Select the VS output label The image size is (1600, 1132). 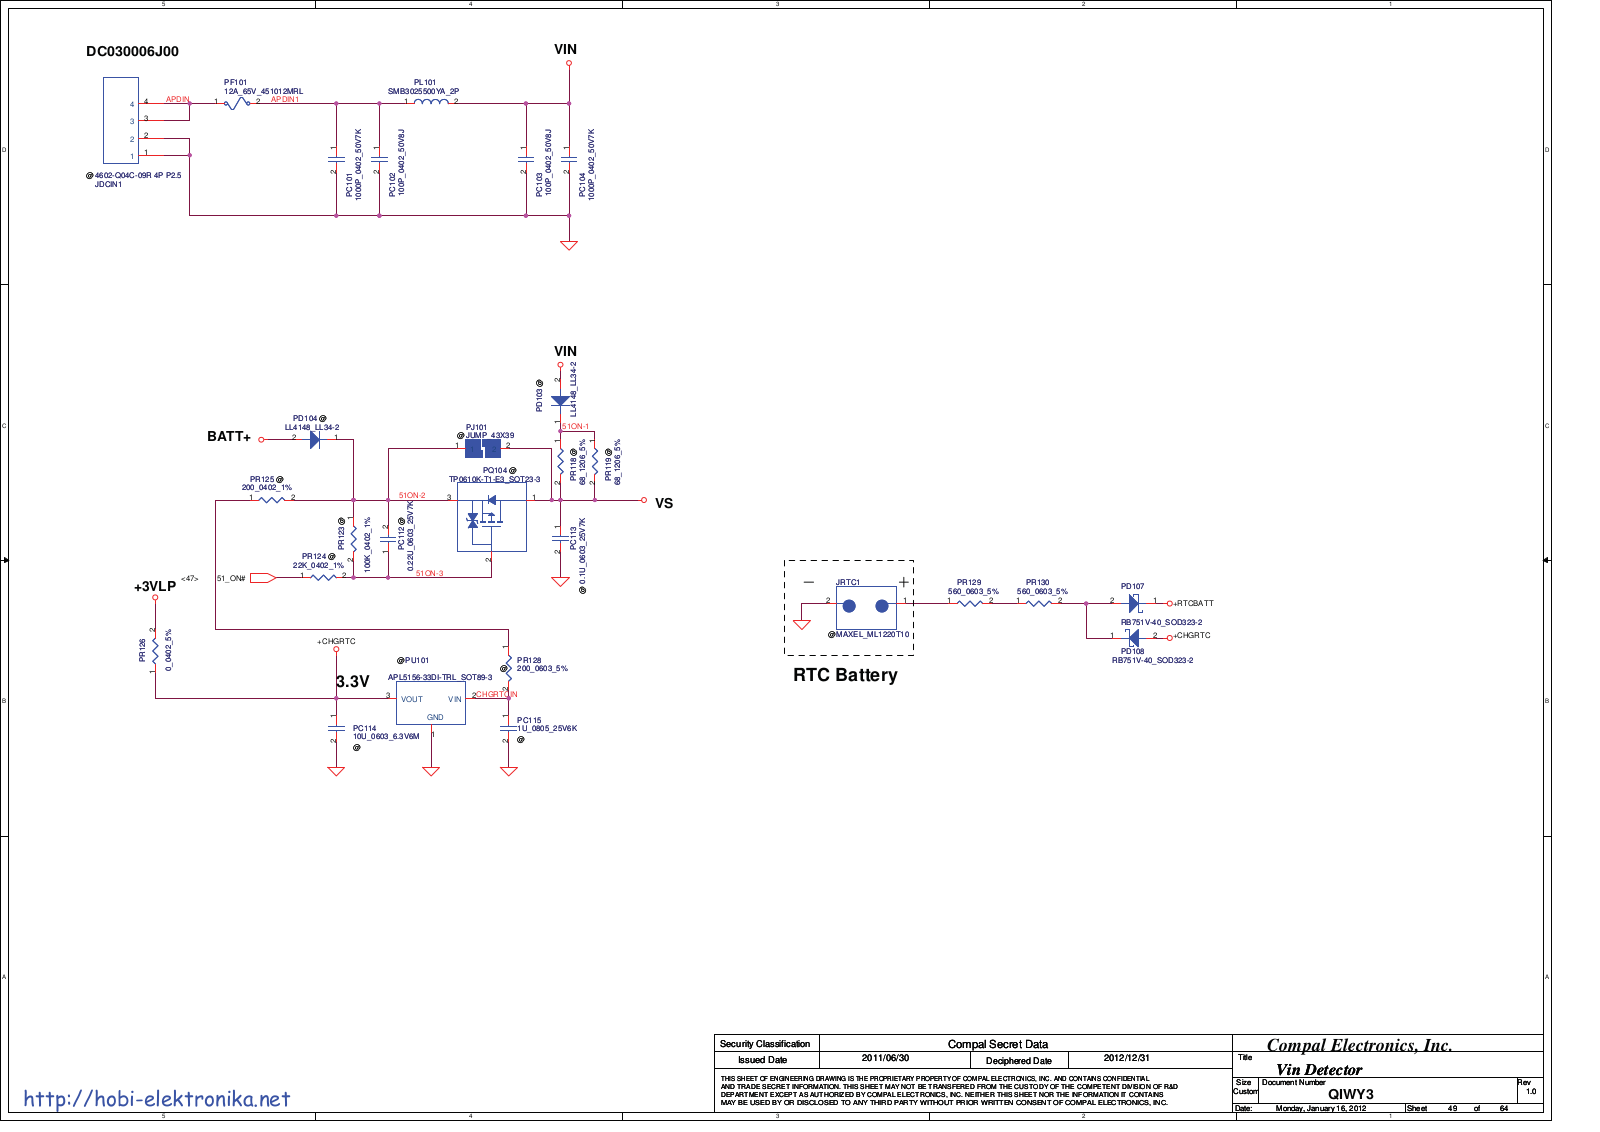tap(664, 503)
